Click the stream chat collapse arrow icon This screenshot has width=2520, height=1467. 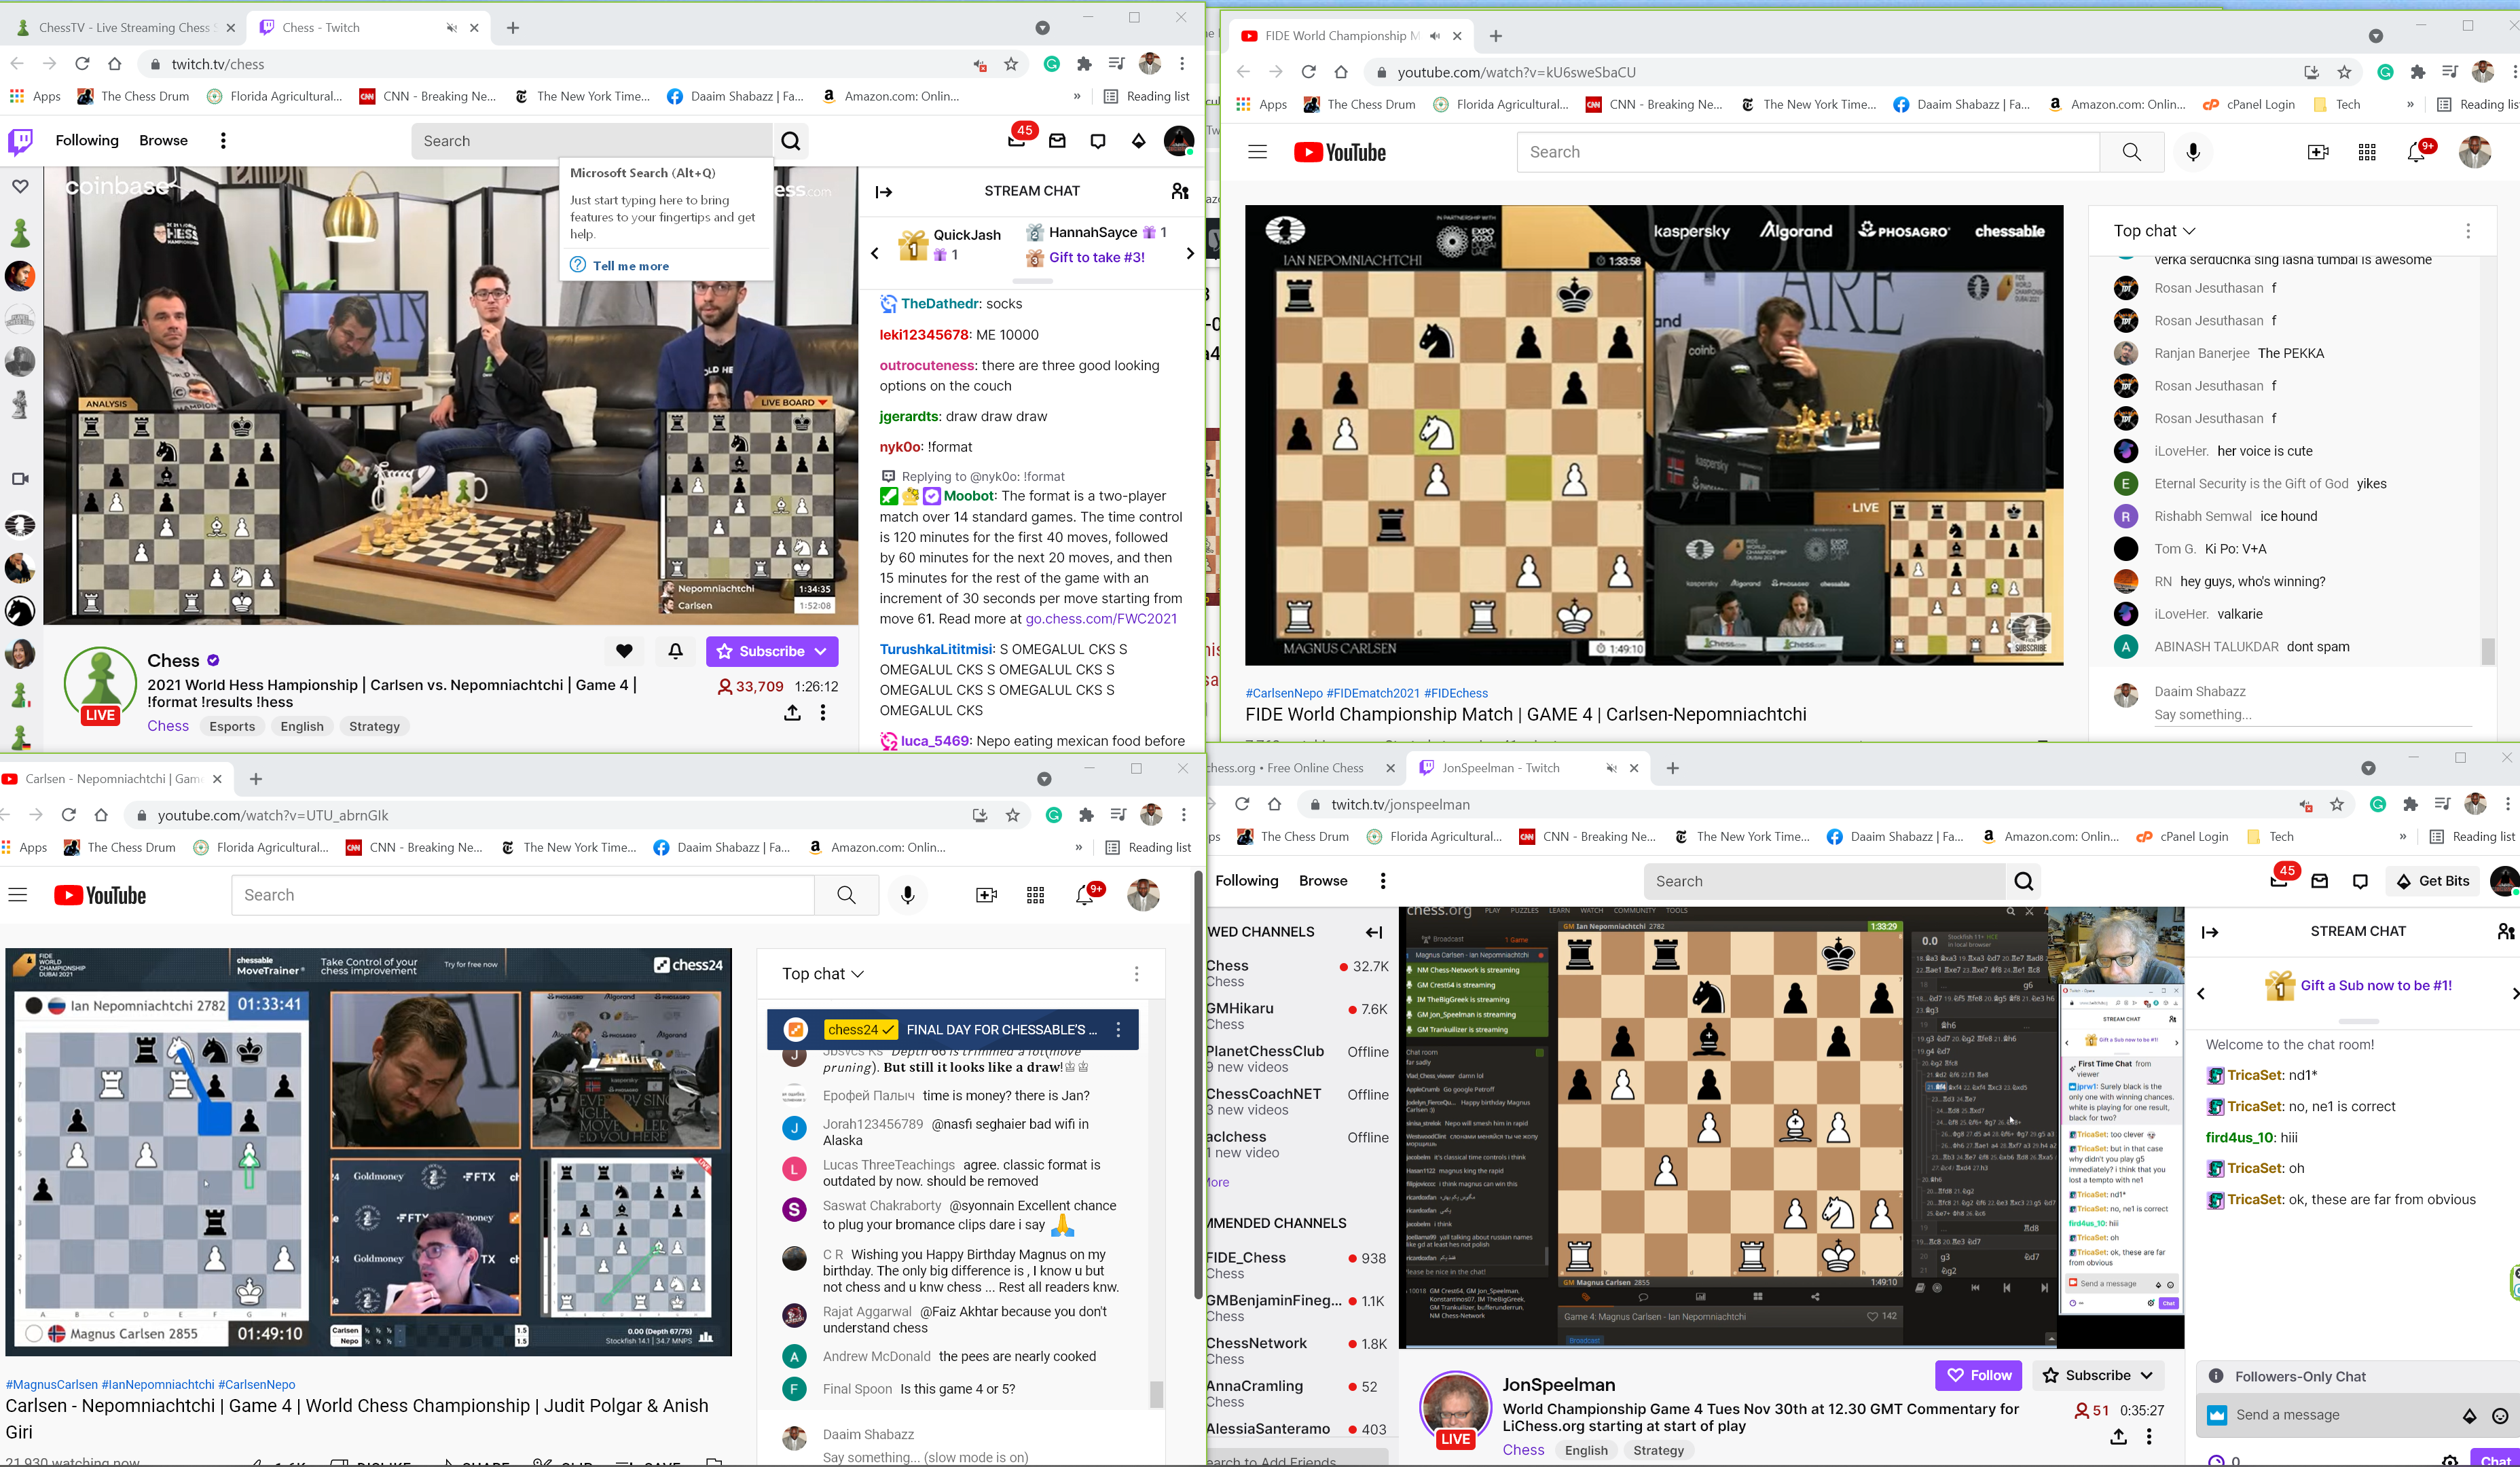tap(885, 190)
